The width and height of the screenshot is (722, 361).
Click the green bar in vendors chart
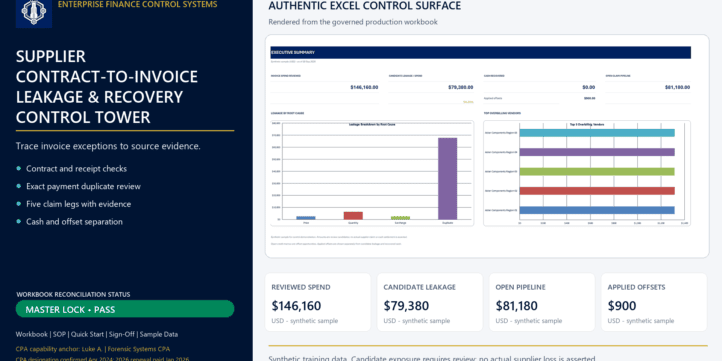pyautogui.click(x=597, y=171)
